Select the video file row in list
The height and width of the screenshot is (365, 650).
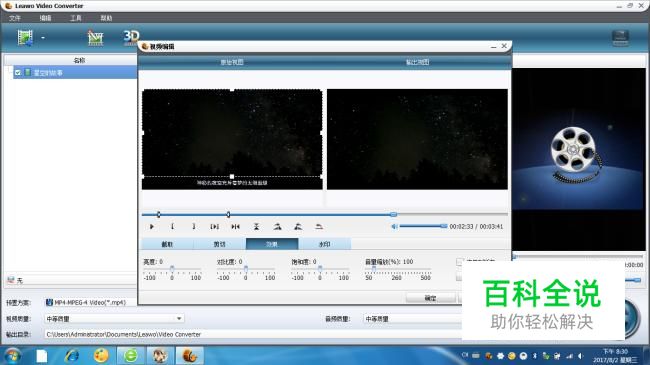point(75,73)
